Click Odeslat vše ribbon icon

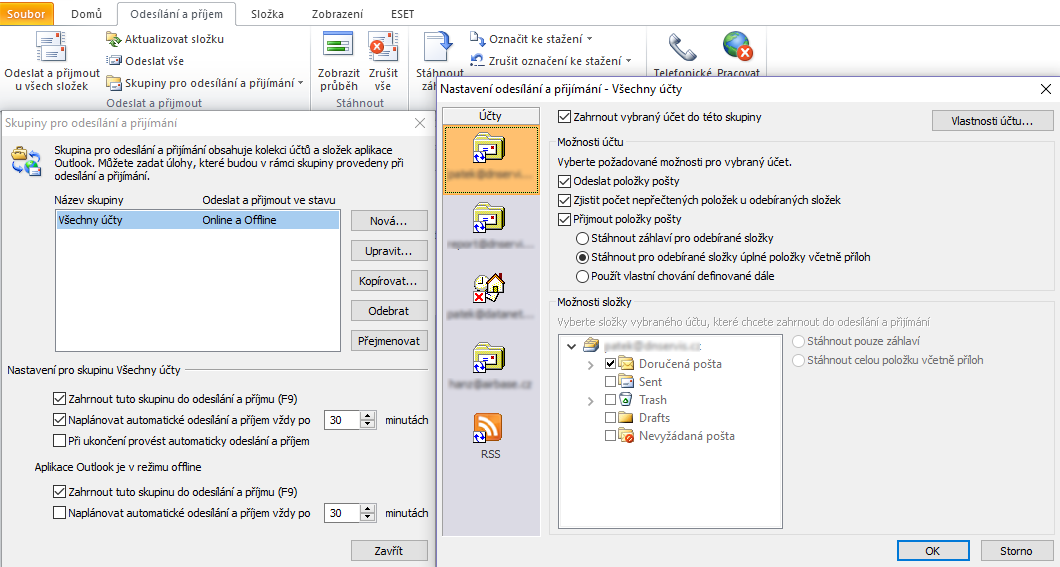(x=114, y=61)
